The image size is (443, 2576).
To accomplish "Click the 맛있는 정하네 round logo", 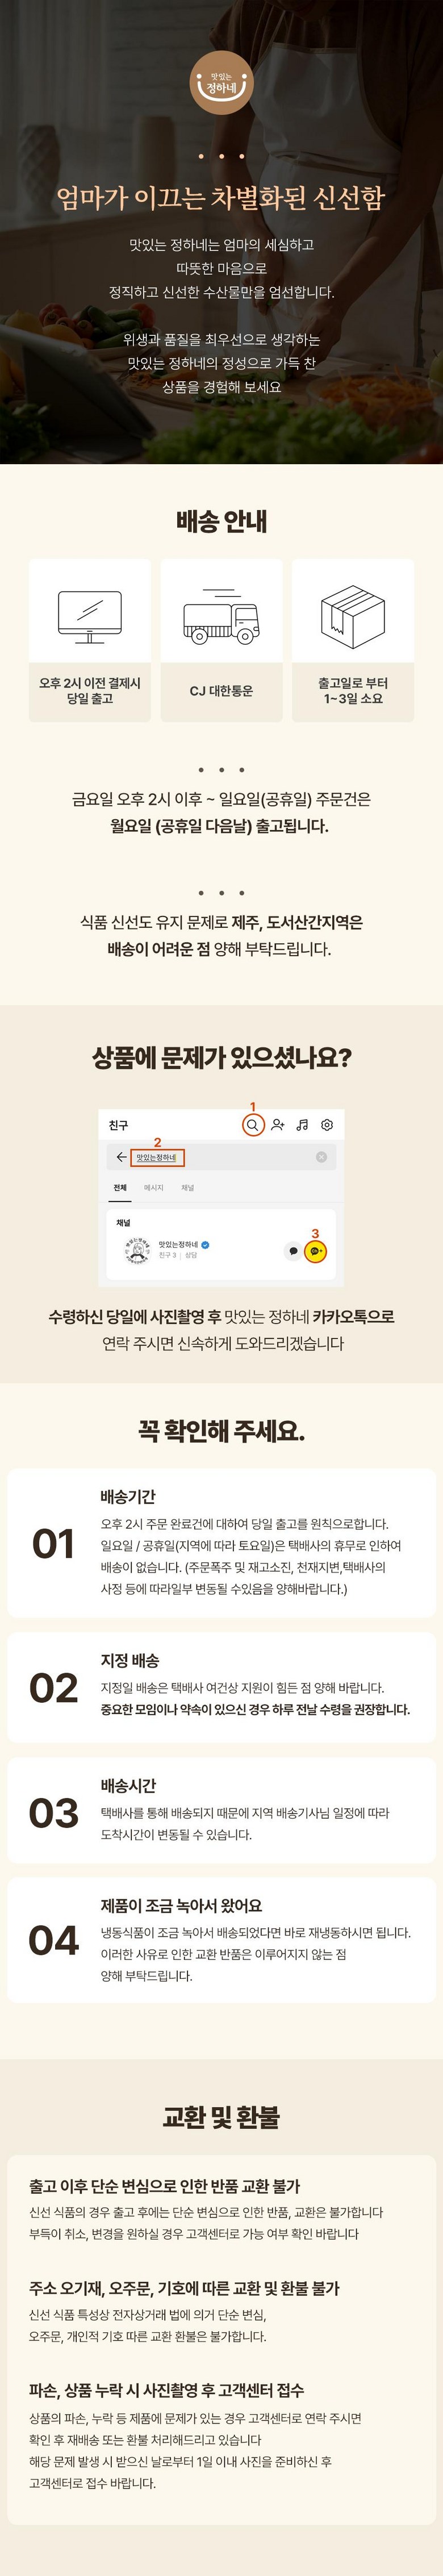I will coord(222,83).
